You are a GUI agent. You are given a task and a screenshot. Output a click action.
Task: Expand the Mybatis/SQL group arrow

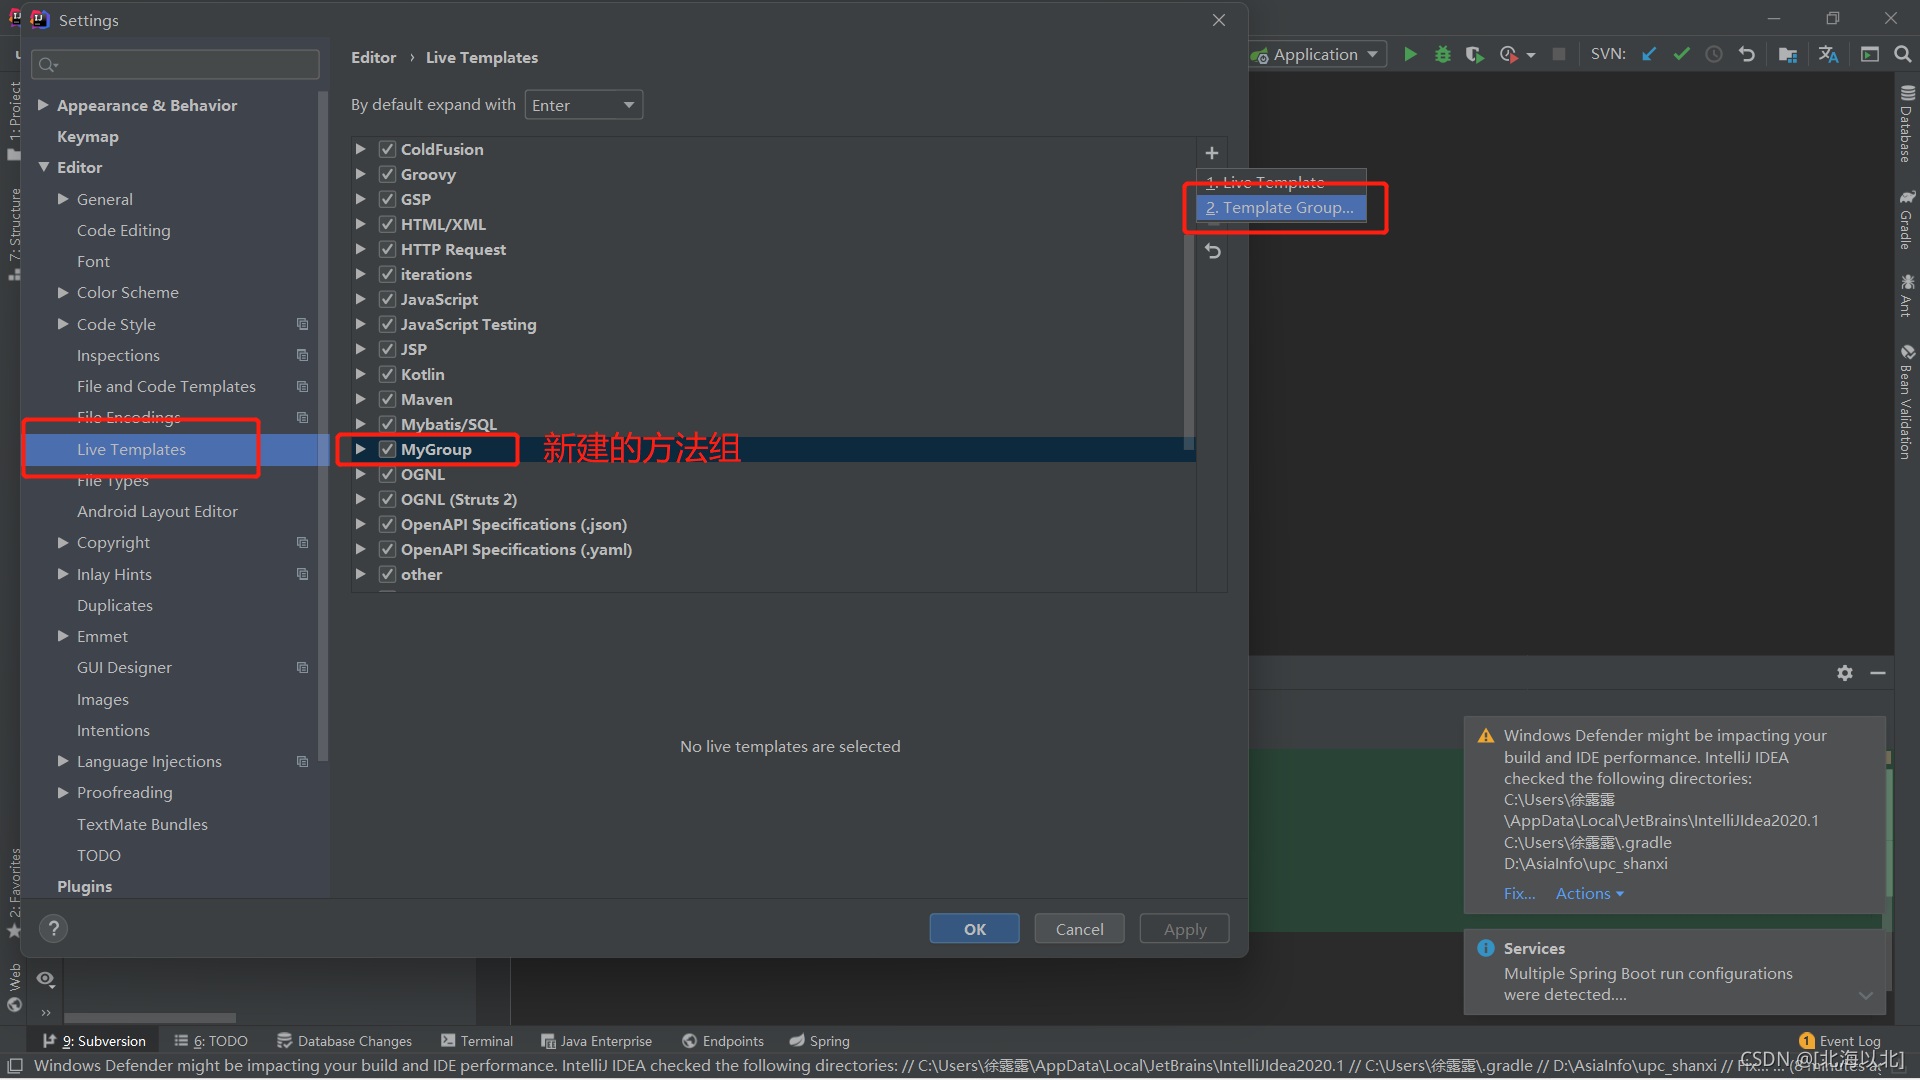pos(360,424)
